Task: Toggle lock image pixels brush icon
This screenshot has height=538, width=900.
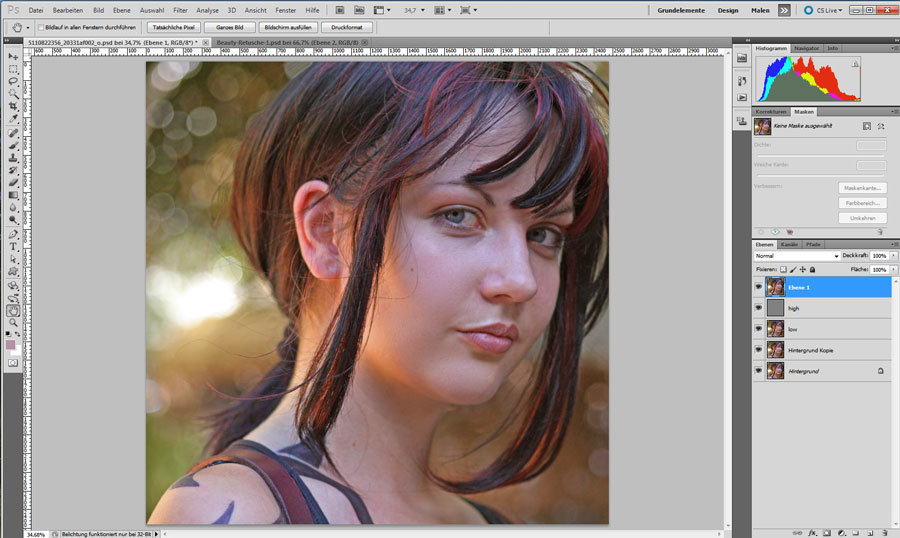Action: [x=793, y=269]
